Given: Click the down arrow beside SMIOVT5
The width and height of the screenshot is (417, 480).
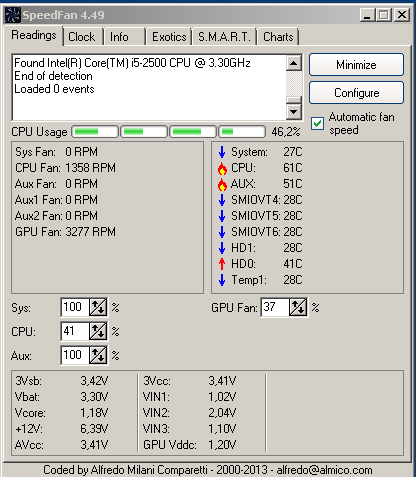Looking at the screenshot, I should coord(222,216).
